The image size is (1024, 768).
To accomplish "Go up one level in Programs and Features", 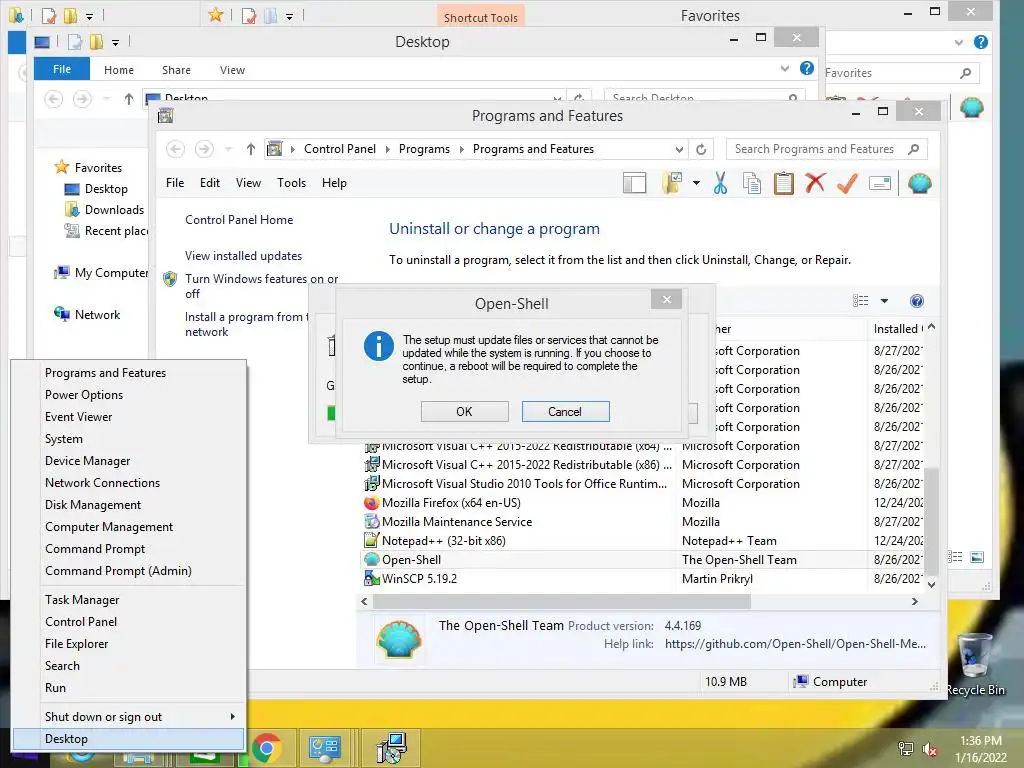I will pos(251,149).
